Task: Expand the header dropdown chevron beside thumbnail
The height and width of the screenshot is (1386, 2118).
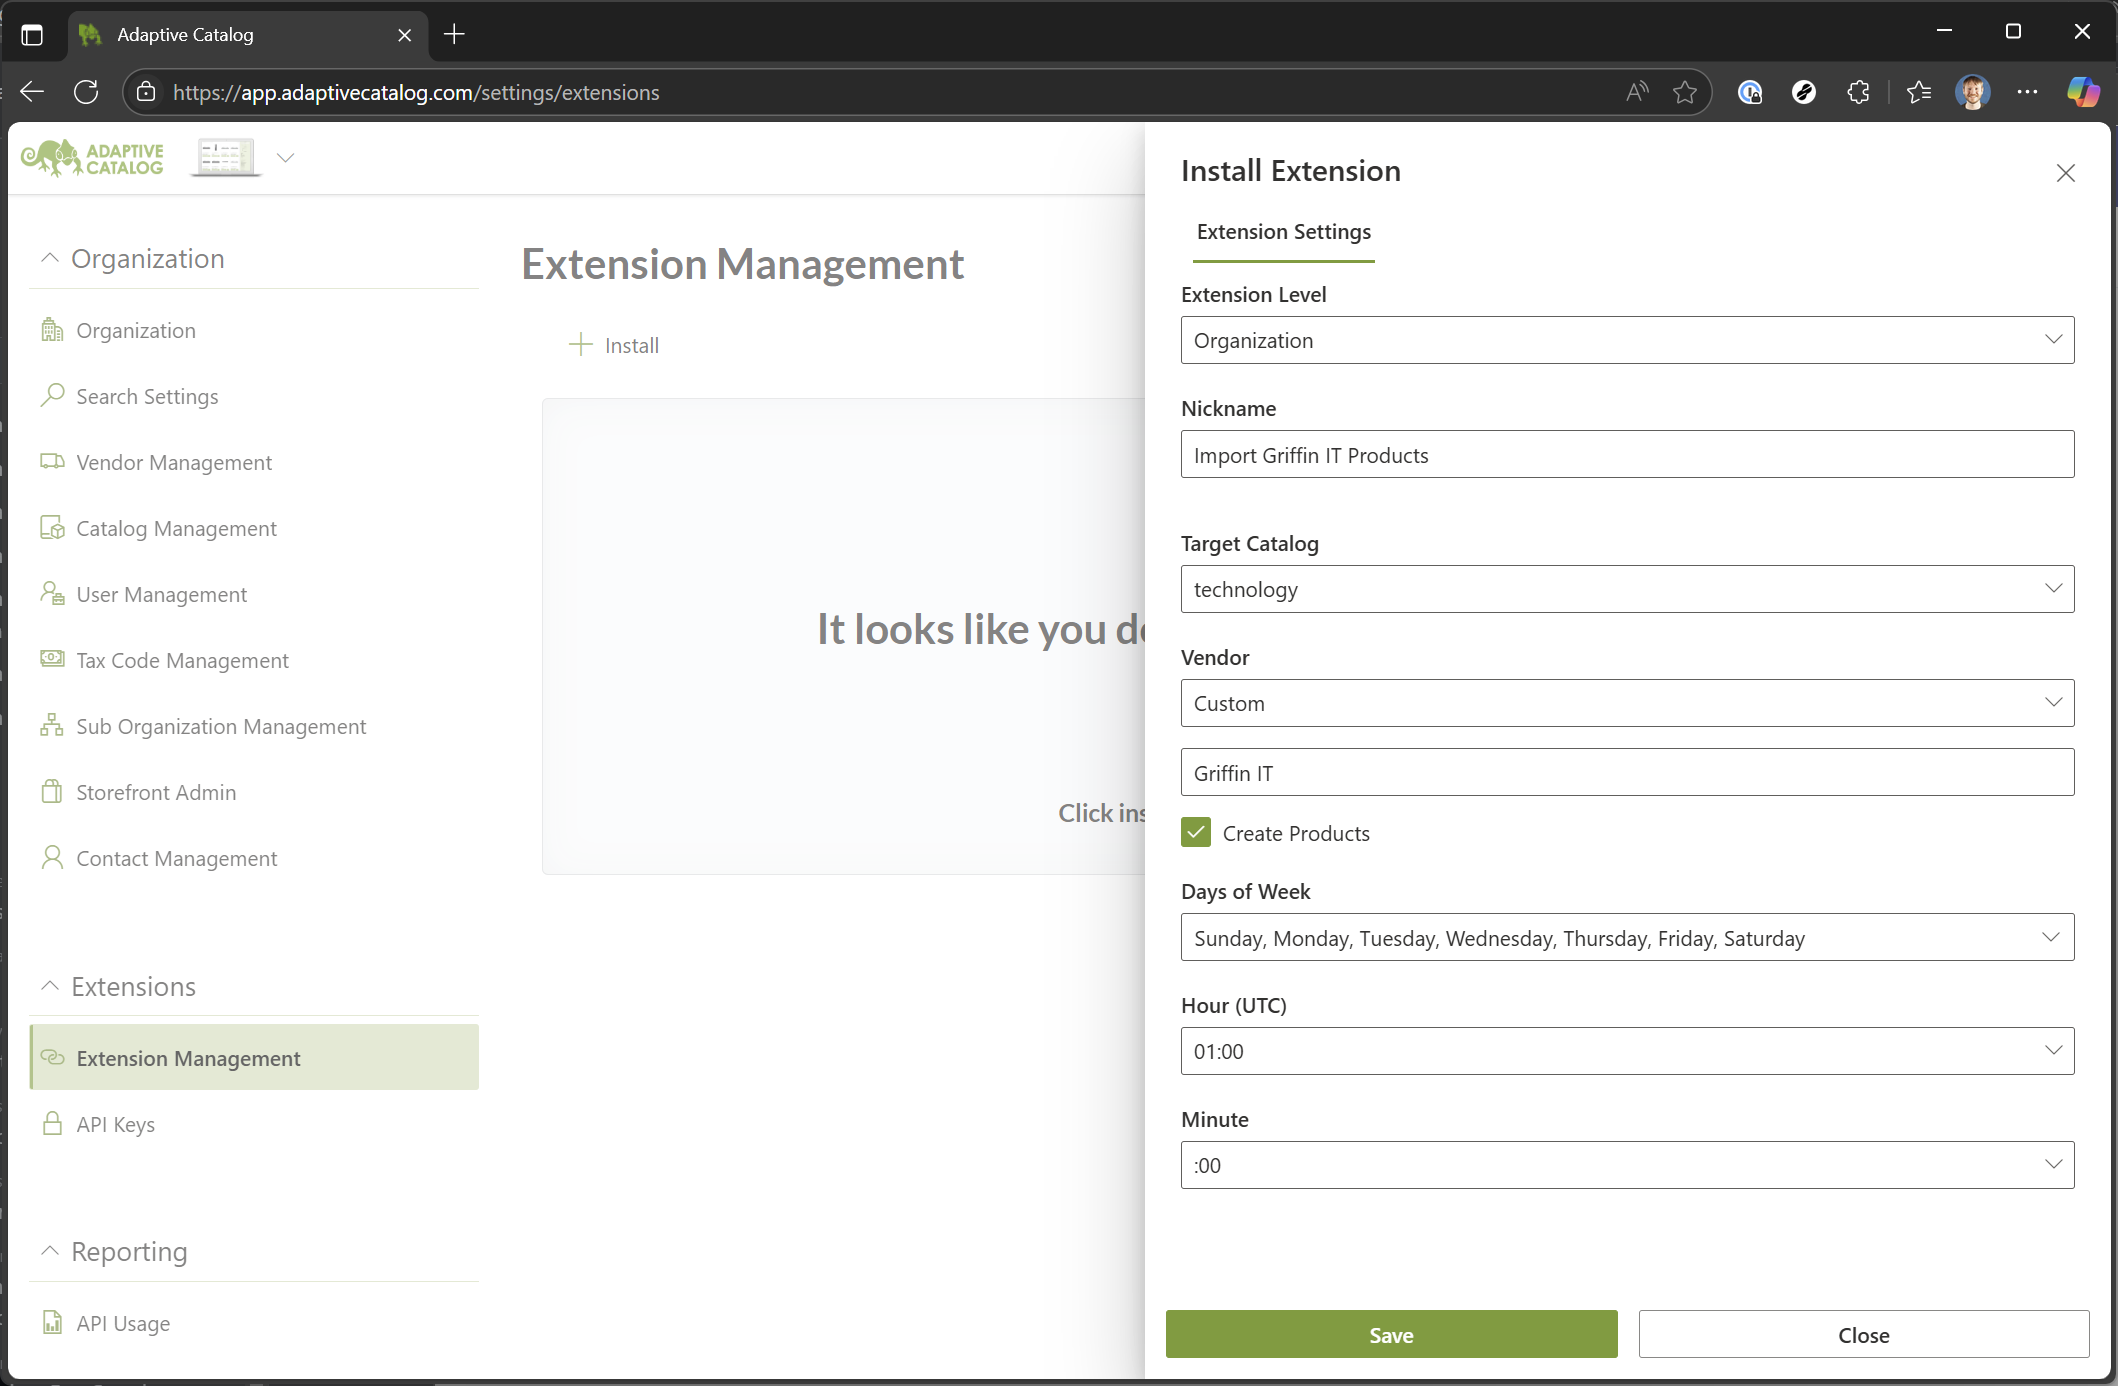Action: [286, 158]
